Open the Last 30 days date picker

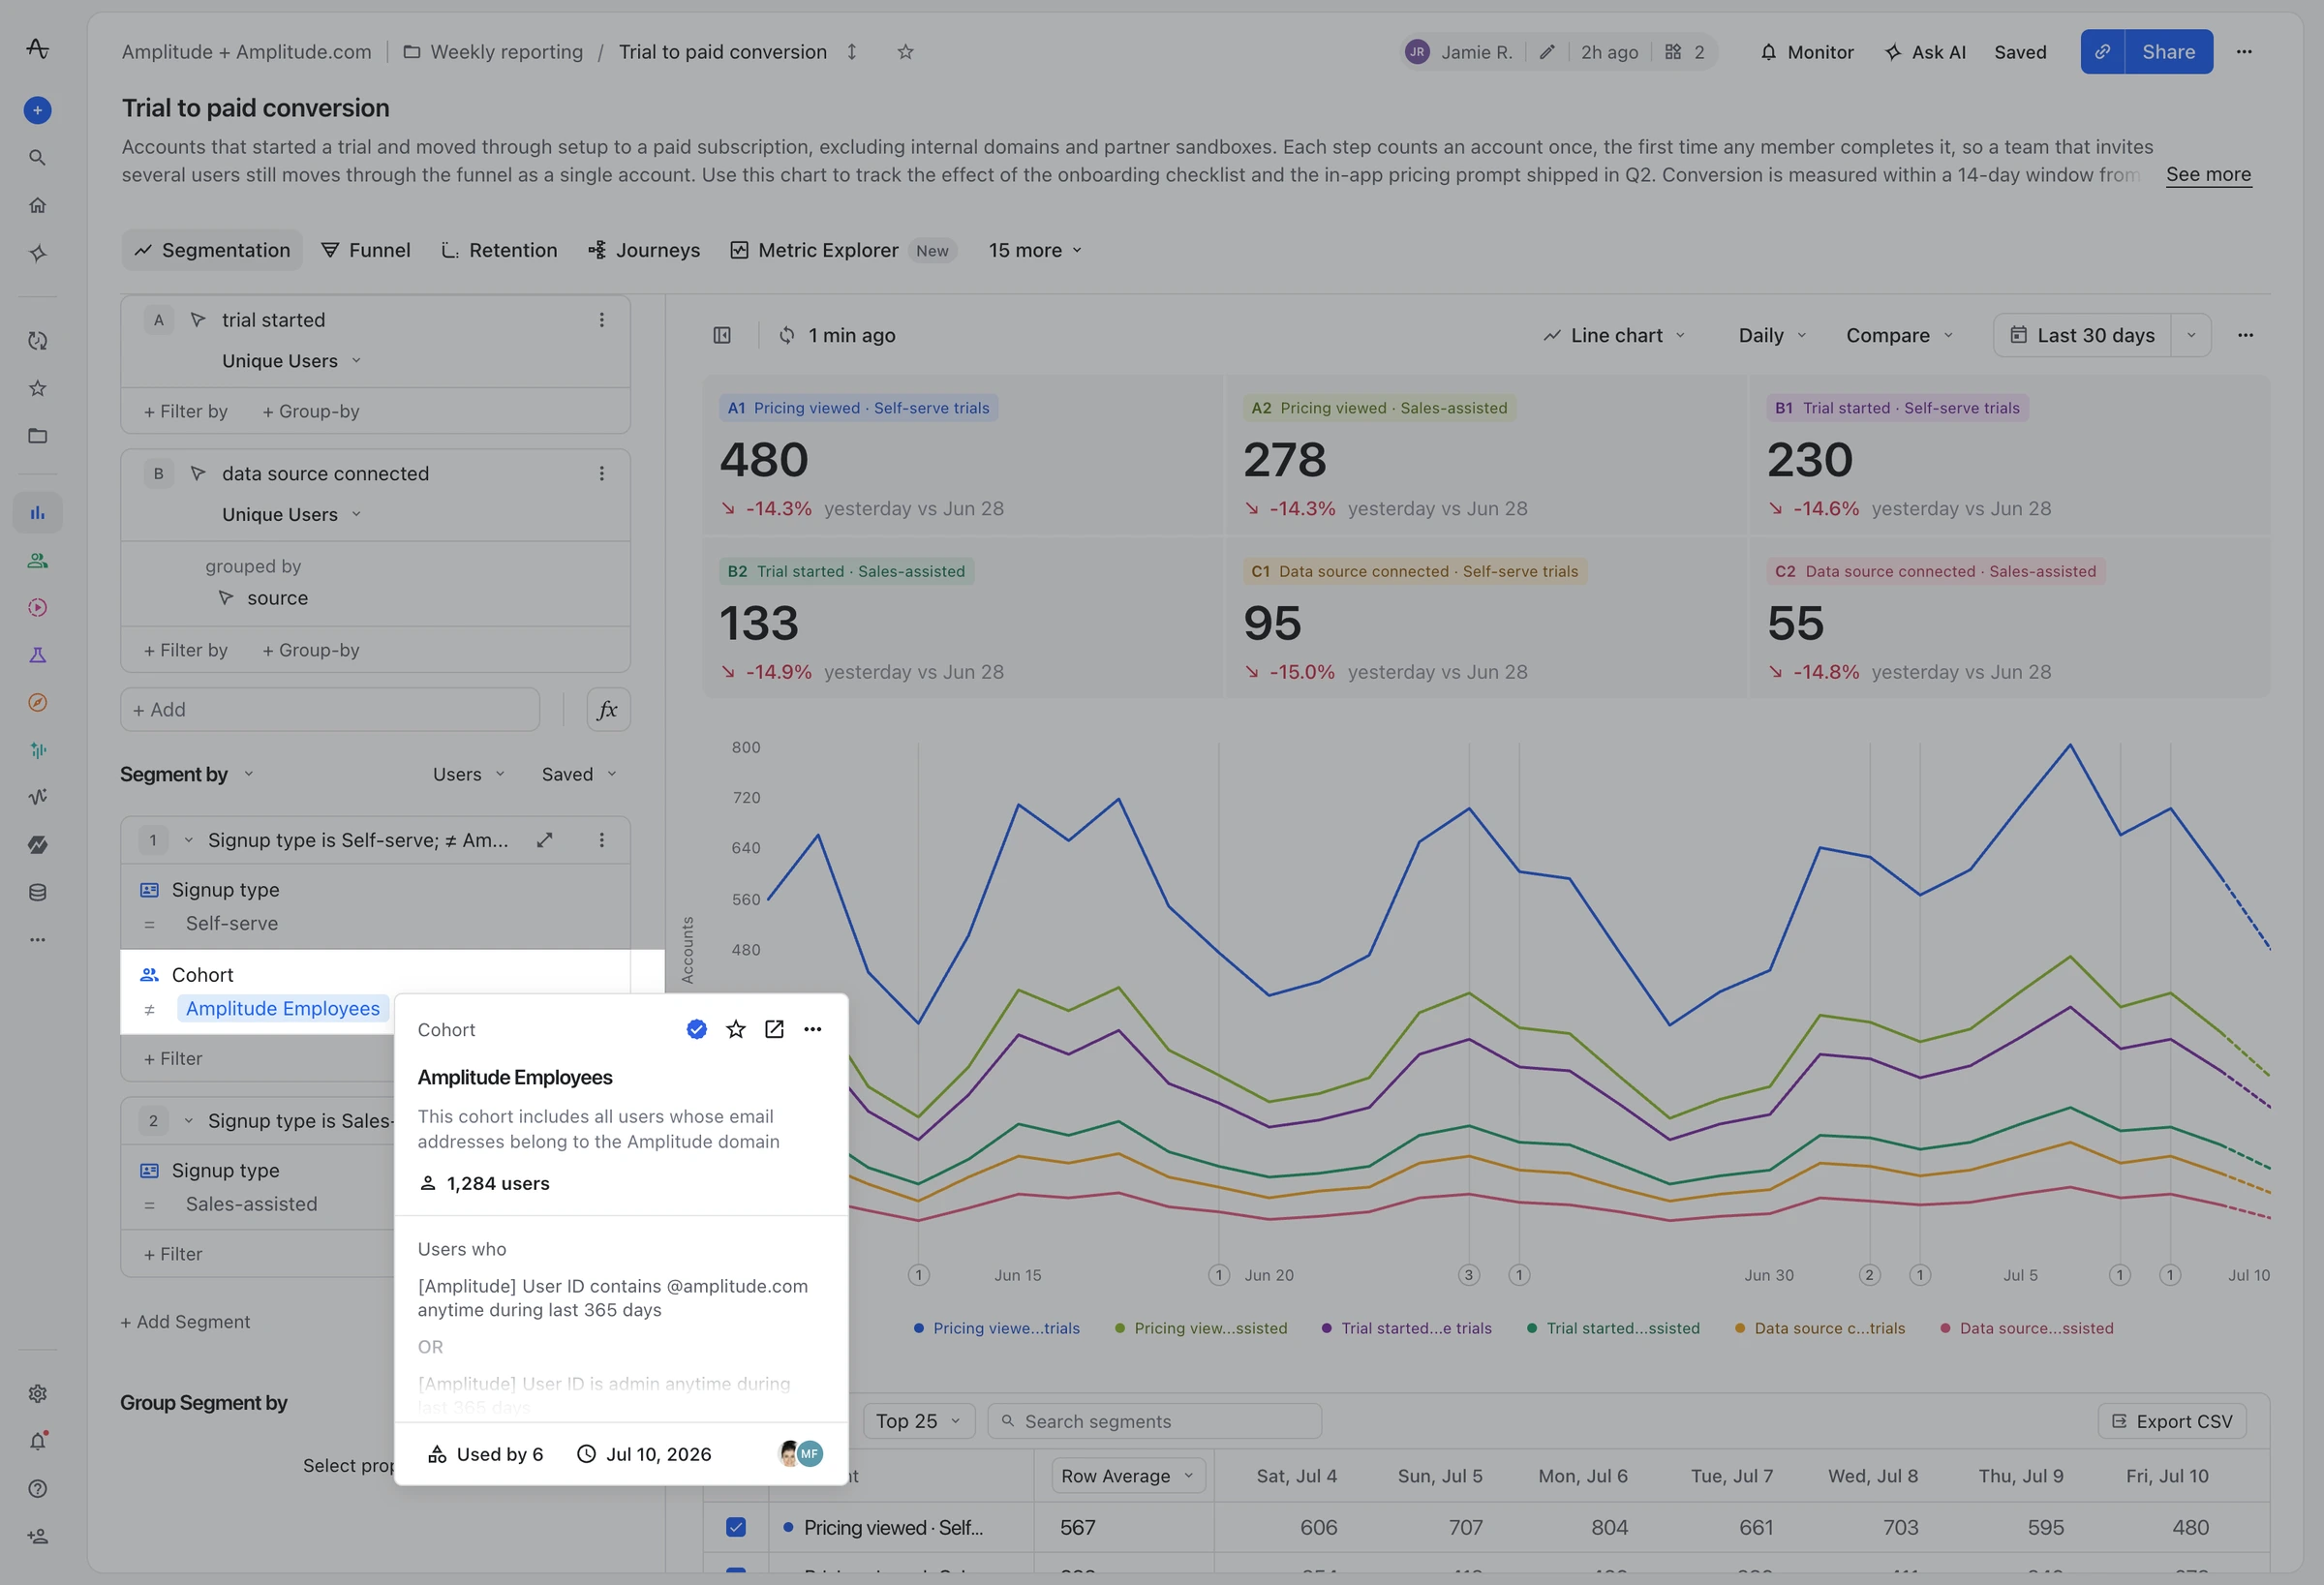pos(2083,335)
